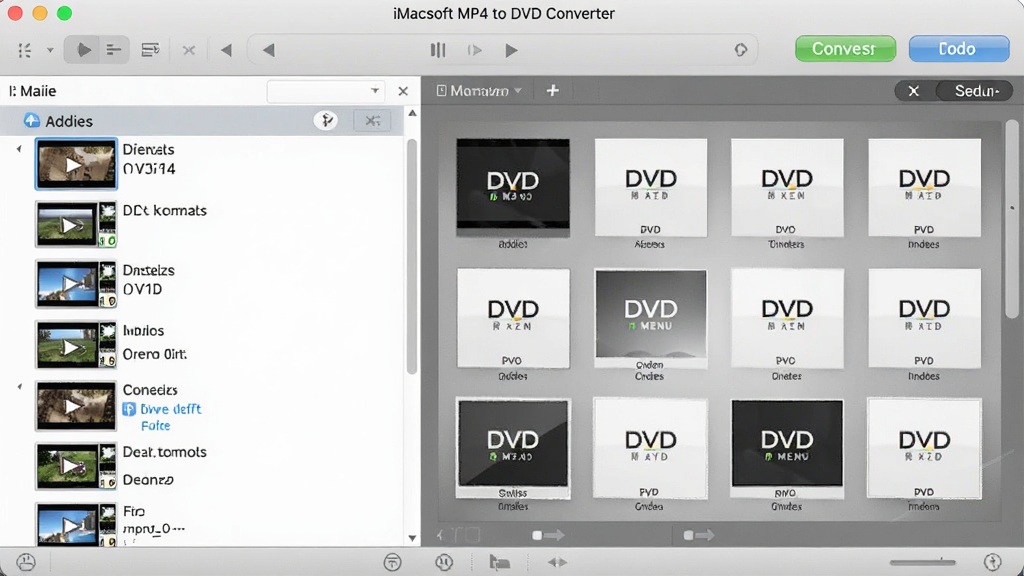The width and height of the screenshot is (1024, 576).
Task: Click the DCt komats title text
Action: [x=165, y=210]
